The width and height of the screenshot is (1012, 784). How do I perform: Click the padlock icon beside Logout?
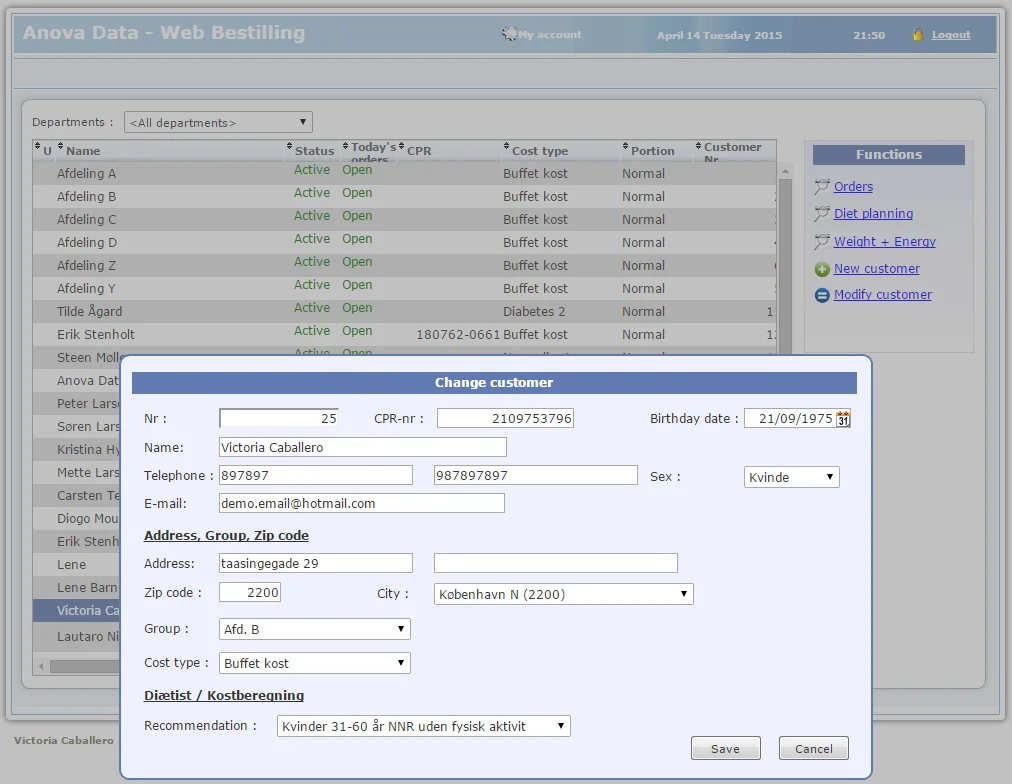click(x=918, y=35)
